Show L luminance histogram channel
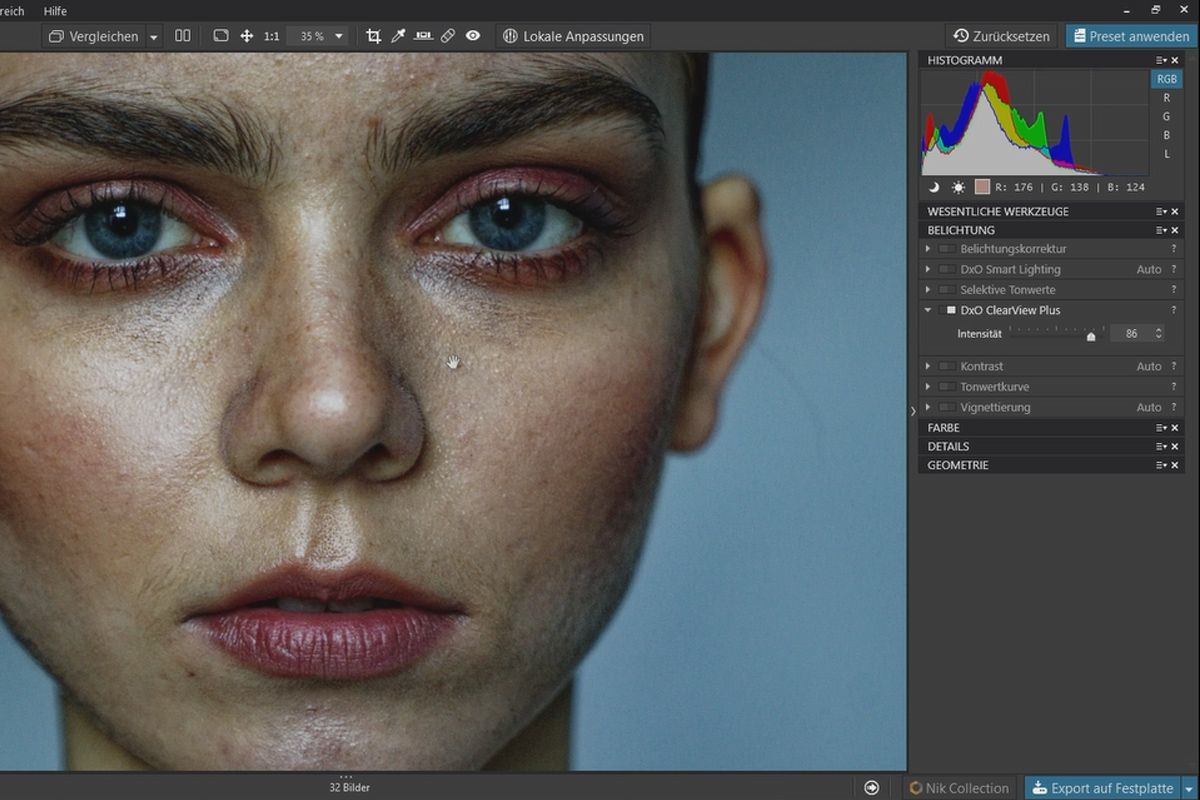This screenshot has height=800, width=1200. (x=1166, y=154)
